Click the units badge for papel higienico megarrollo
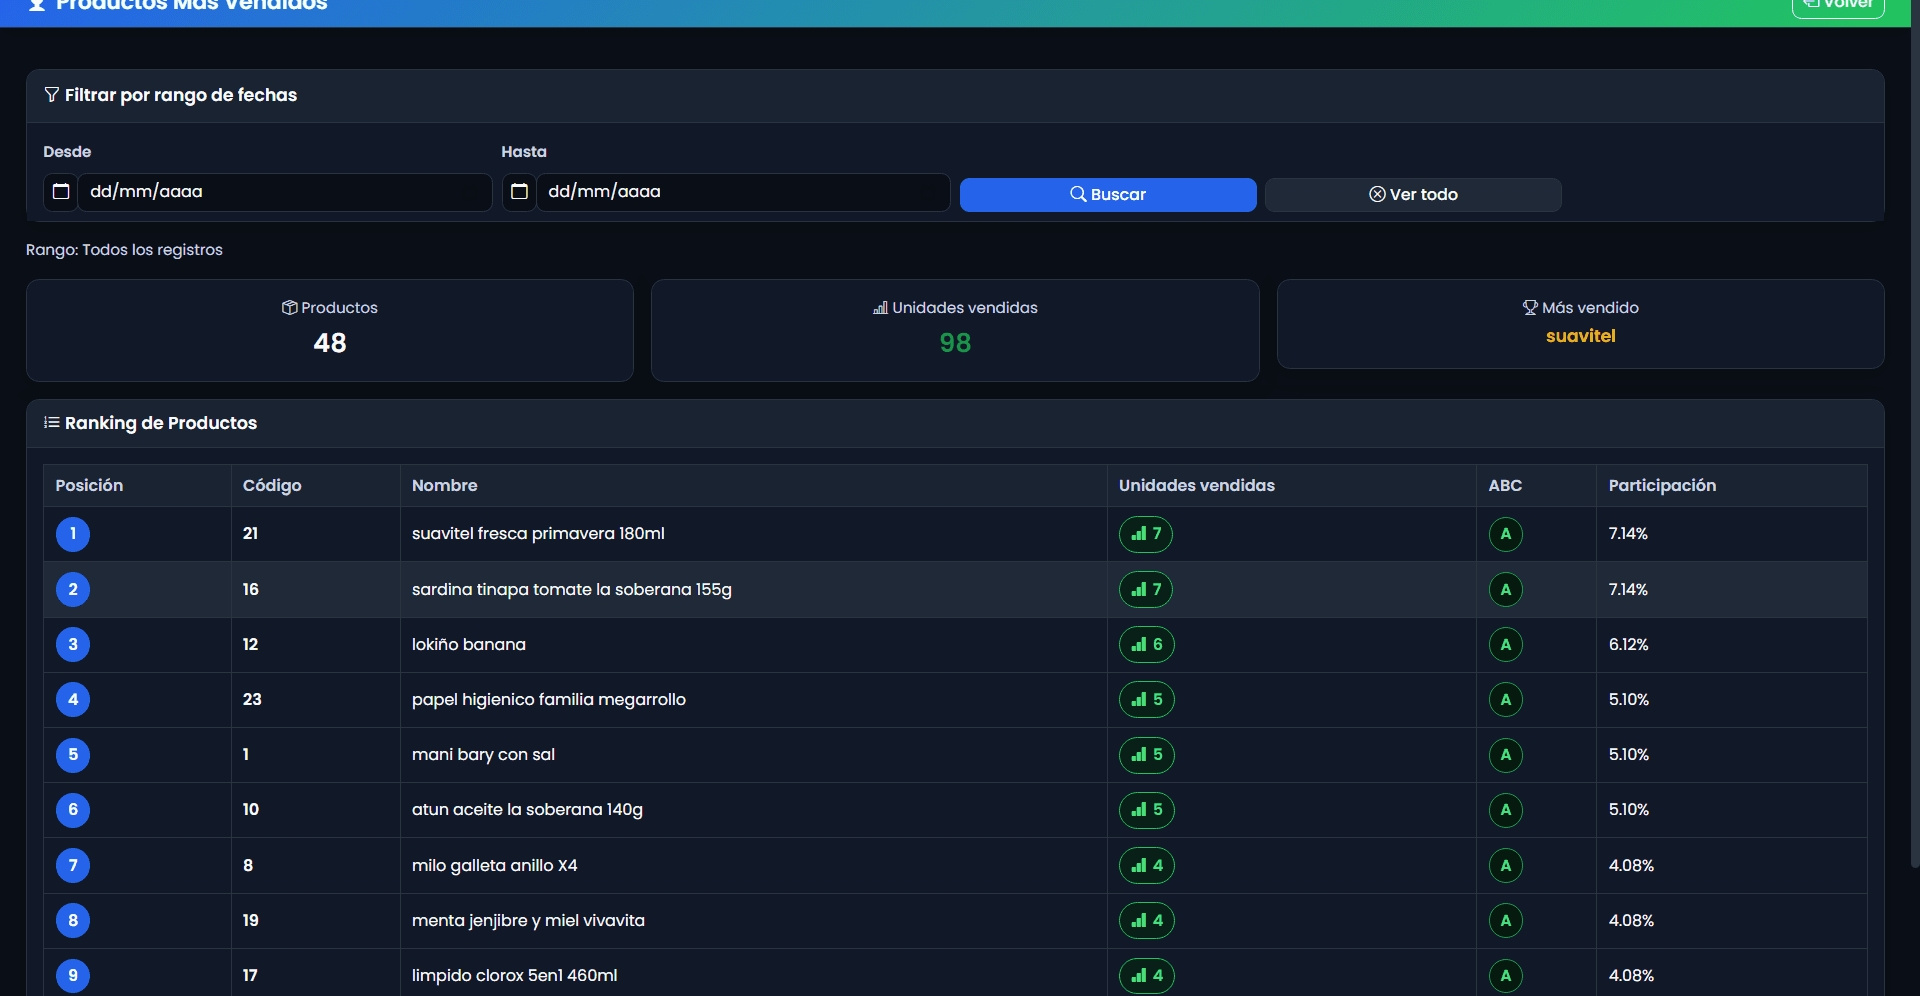Viewport: 1920px width, 996px height. [x=1146, y=700]
